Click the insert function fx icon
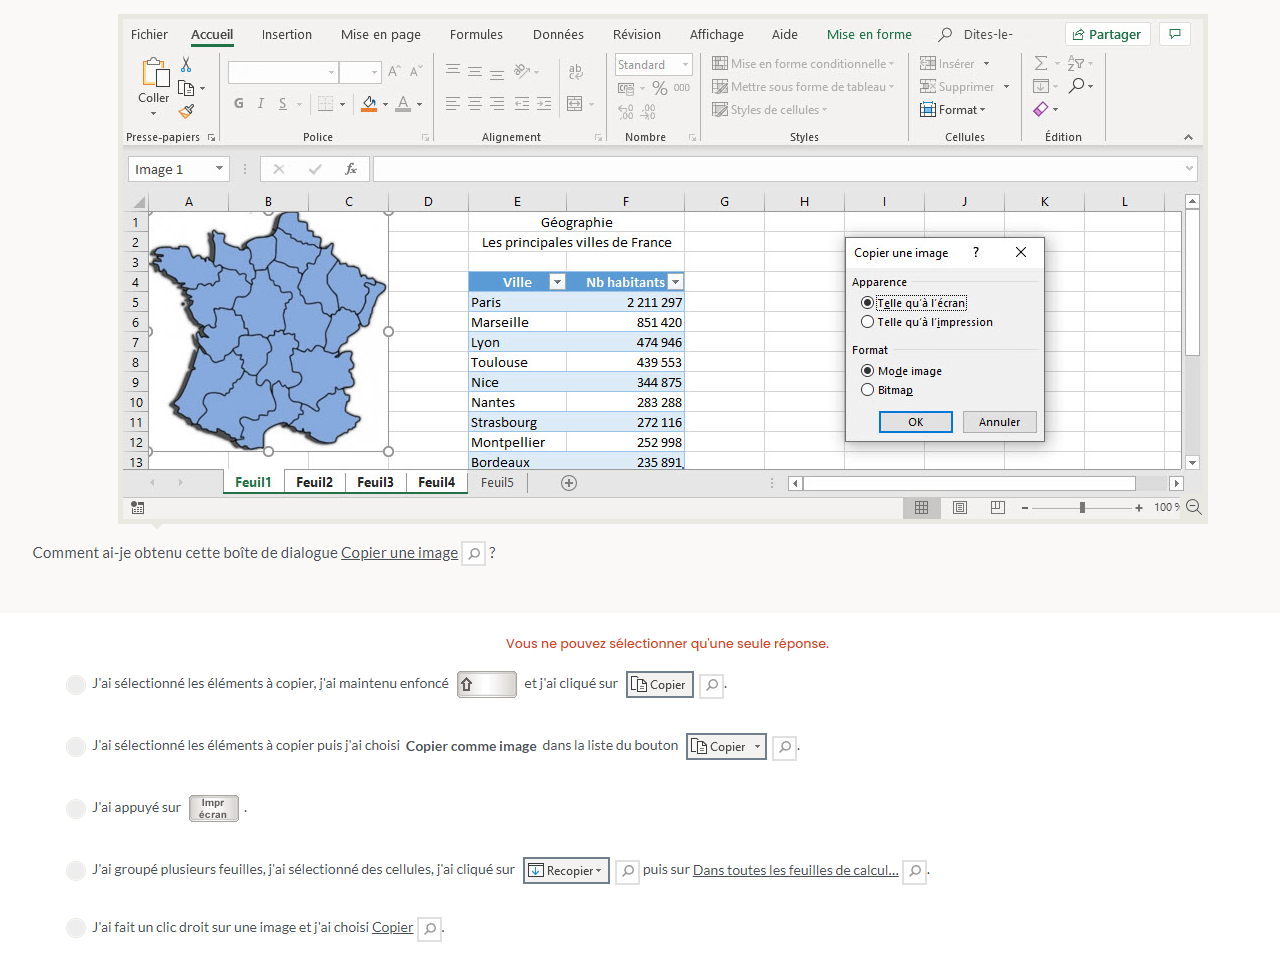This screenshot has width=1280, height=960. click(x=351, y=169)
